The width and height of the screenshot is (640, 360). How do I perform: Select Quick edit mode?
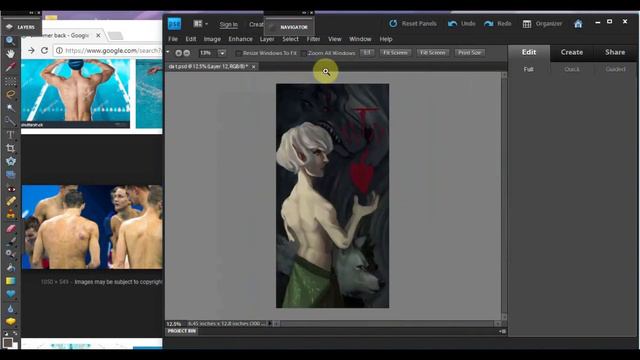coord(572,69)
